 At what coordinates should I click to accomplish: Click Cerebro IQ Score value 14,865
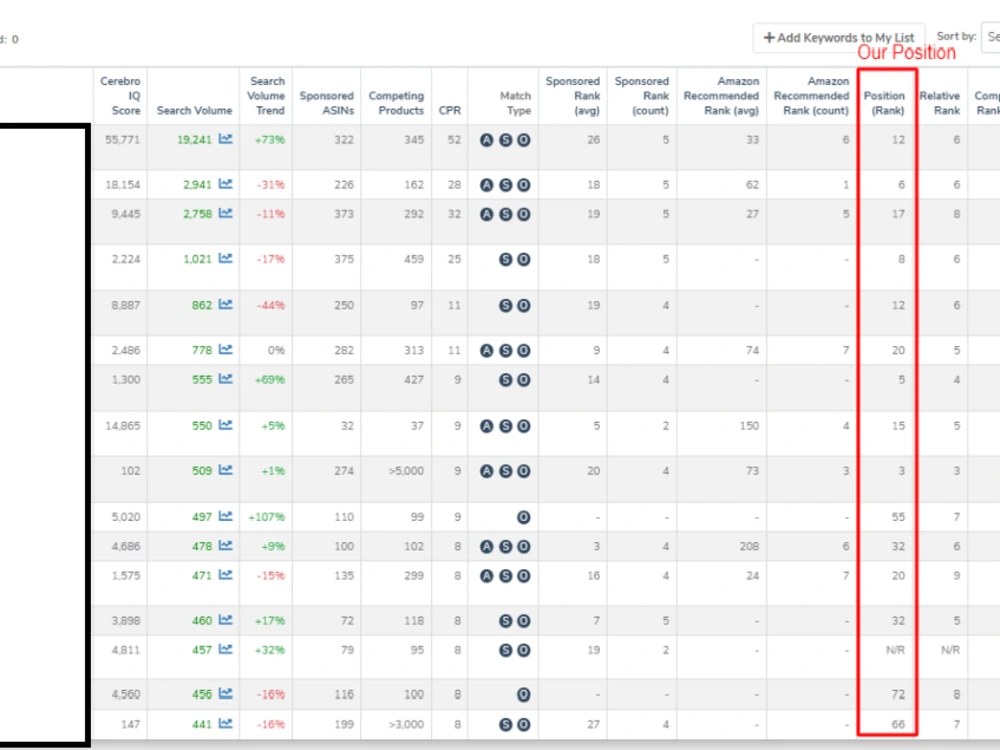[x=122, y=426]
